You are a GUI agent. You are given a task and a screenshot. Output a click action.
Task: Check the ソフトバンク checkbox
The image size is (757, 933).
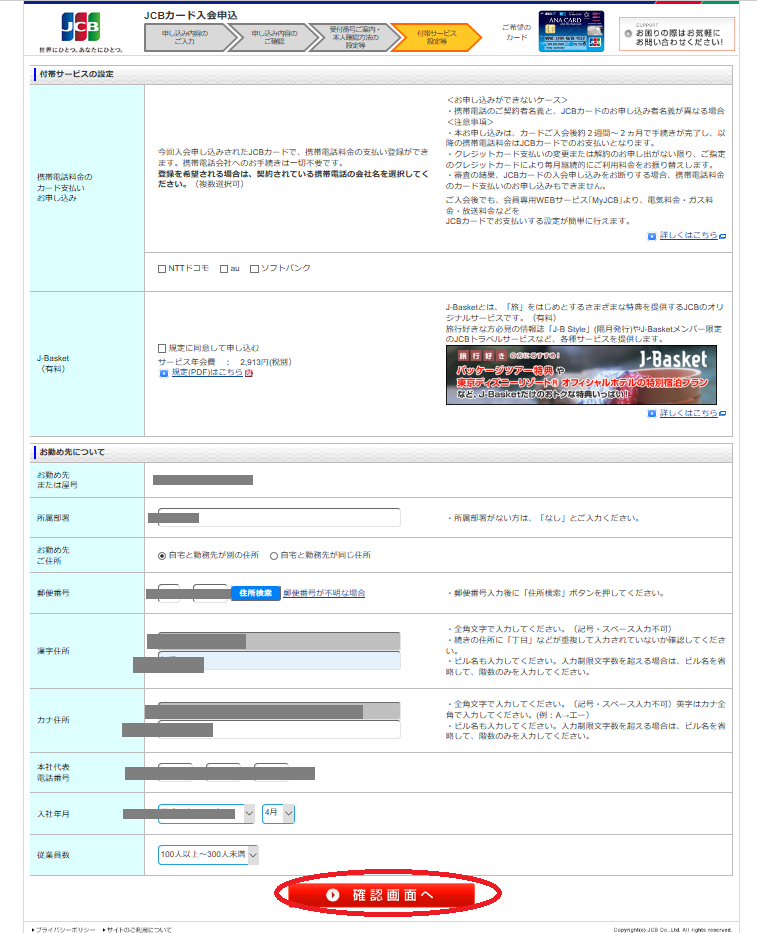(254, 269)
